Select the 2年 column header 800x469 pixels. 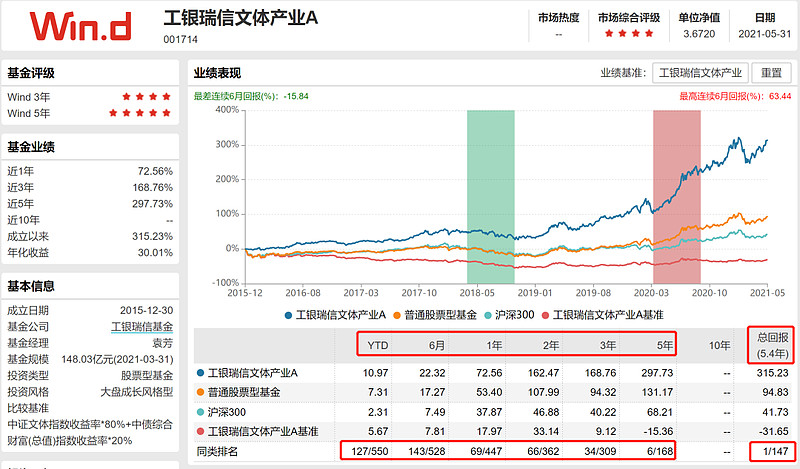click(x=551, y=345)
